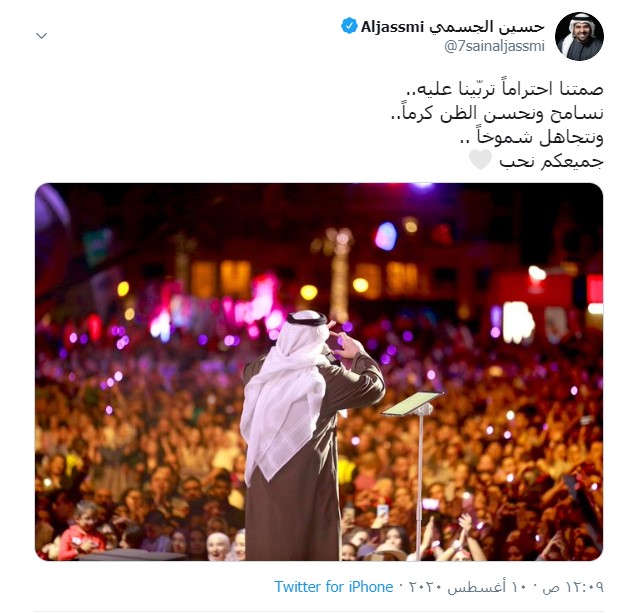The width and height of the screenshot is (630, 613).
Task: Click the words جميعكم نحب
Action: click(551, 161)
